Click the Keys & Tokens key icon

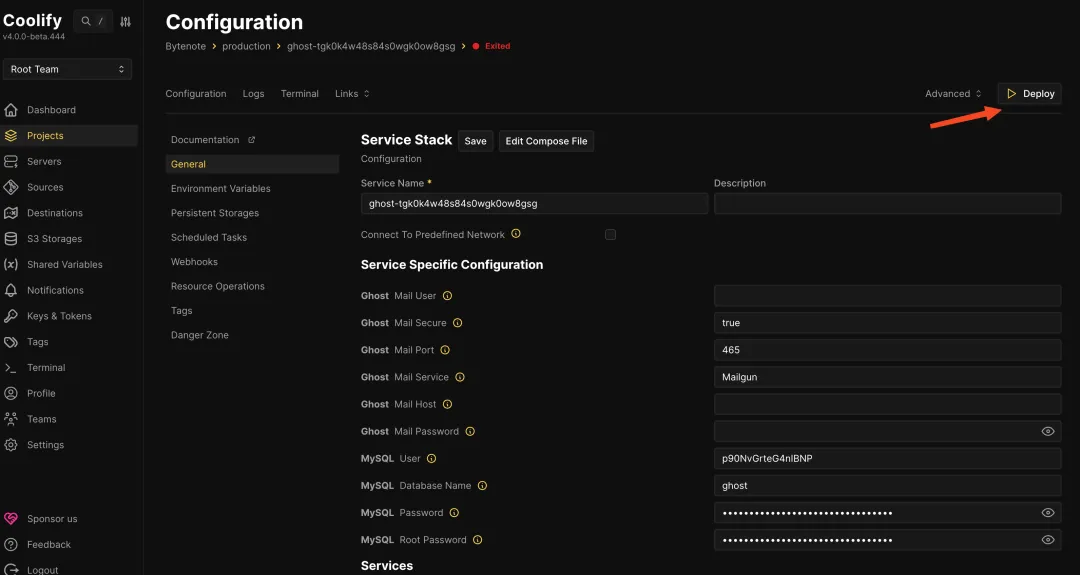tap(11, 316)
